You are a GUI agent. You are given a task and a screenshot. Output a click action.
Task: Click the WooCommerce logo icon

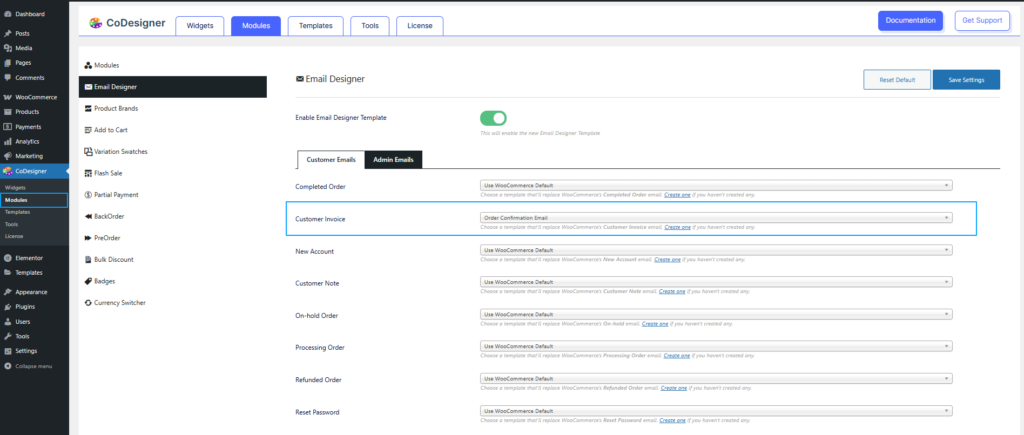pos(7,97)
